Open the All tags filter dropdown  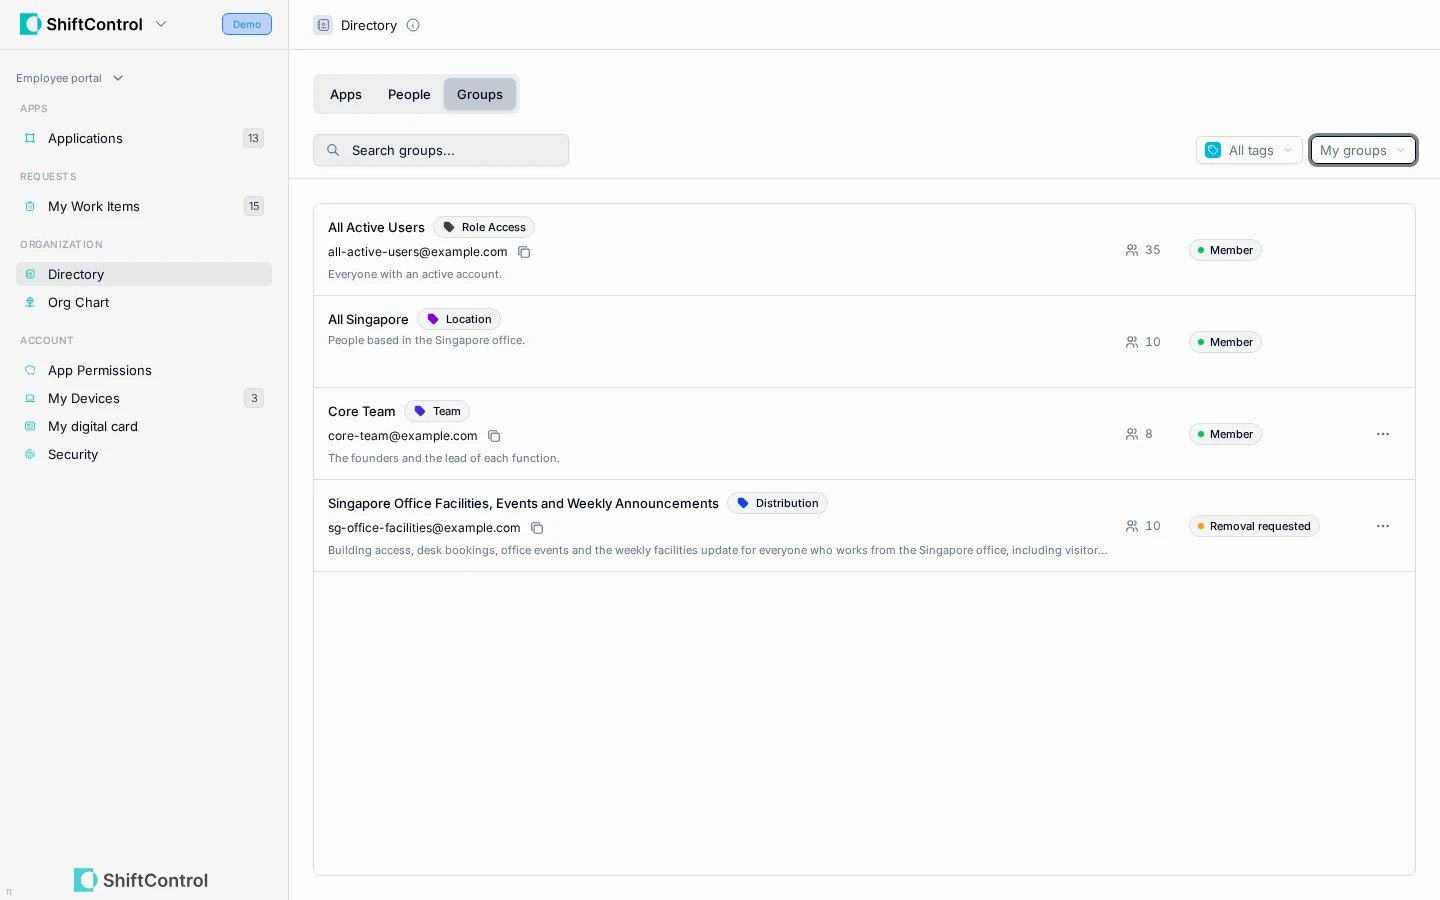[x=1249, y=150]
